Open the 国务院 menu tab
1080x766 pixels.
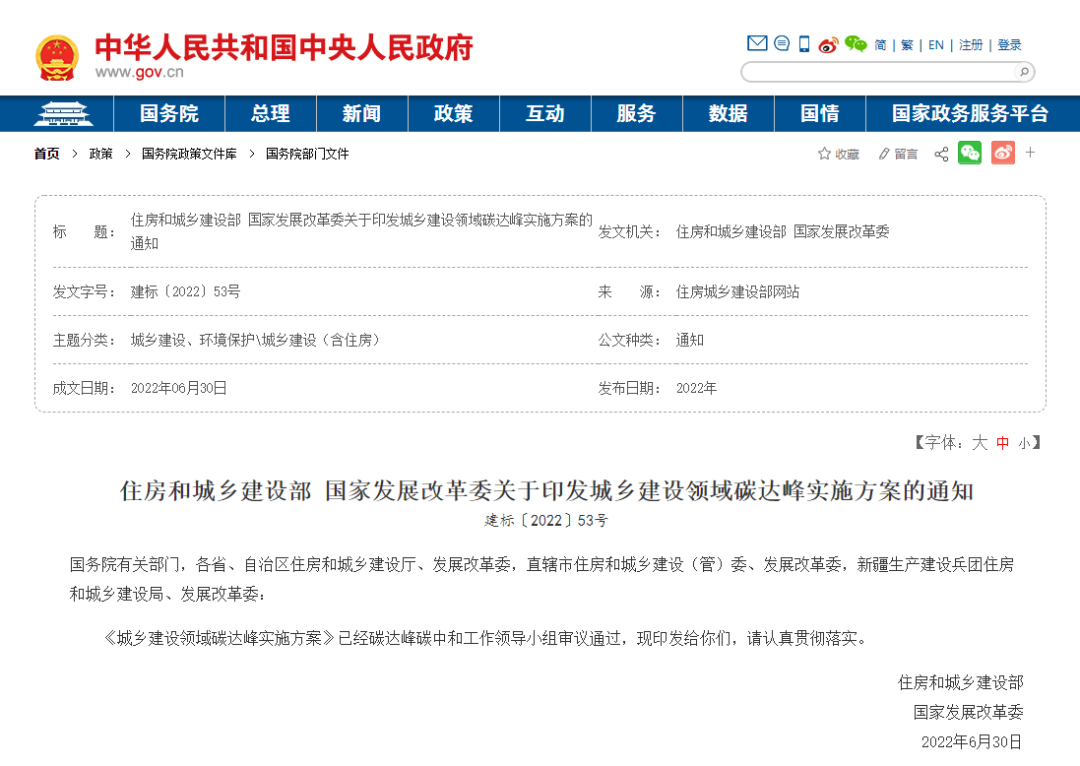pos(169,114)
